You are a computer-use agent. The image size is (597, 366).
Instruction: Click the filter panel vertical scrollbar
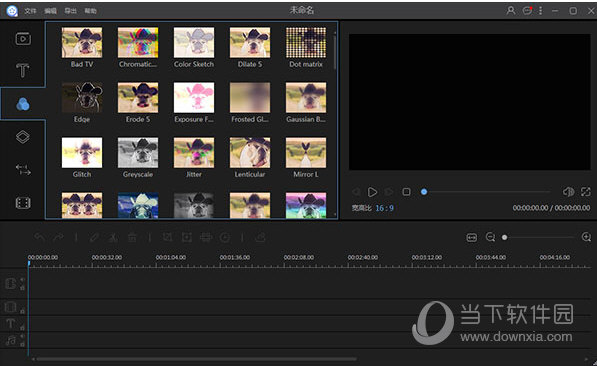(x=335, y=53)
